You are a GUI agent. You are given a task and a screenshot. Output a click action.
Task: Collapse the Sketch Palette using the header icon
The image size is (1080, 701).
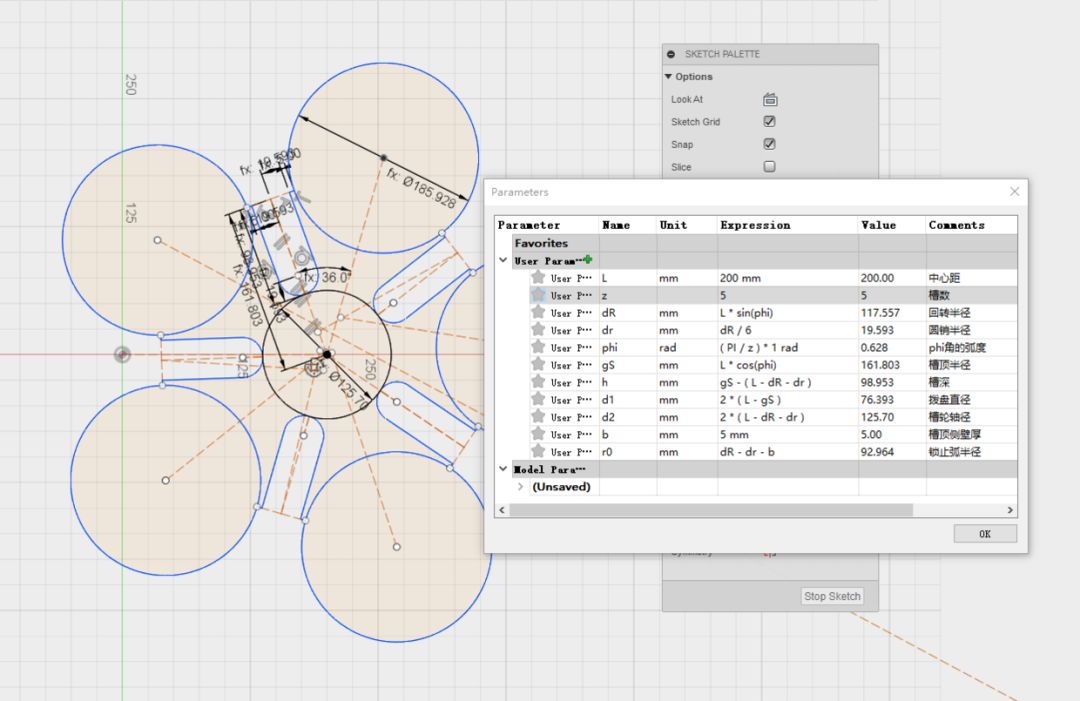pyautogui.click(x=671, y=54)
